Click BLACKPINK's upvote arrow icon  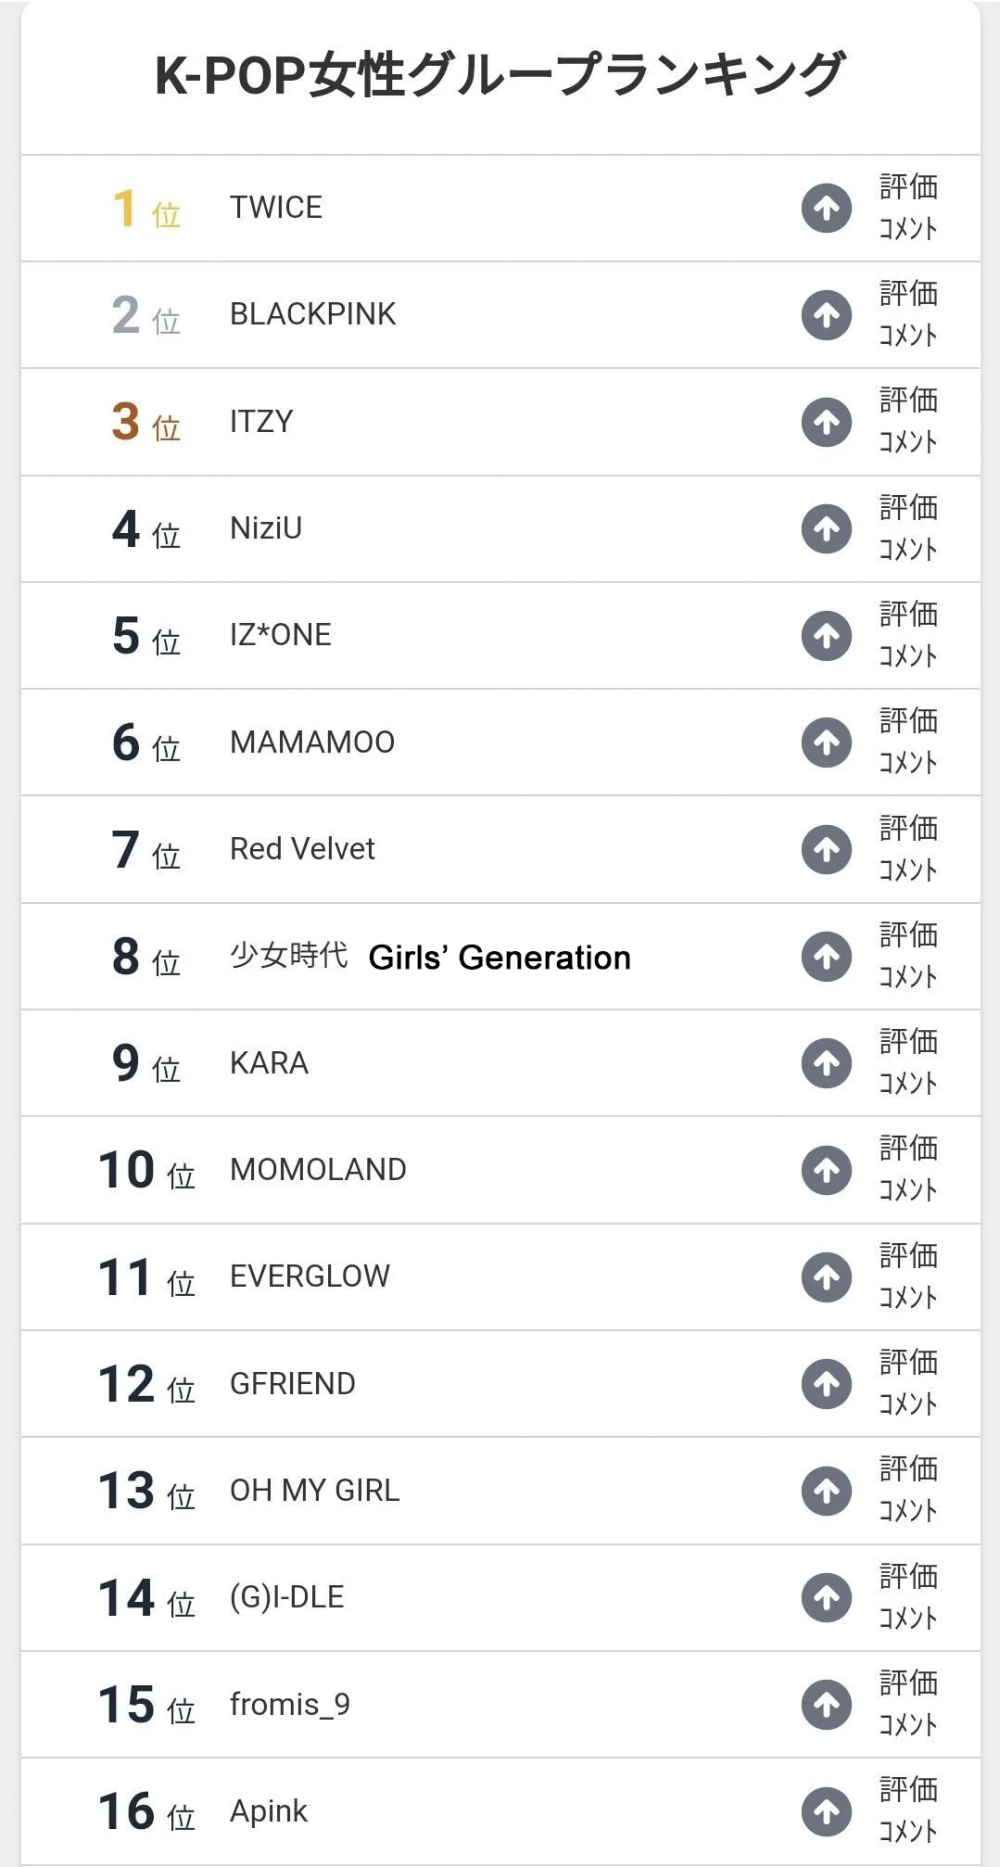click(826, 315)
